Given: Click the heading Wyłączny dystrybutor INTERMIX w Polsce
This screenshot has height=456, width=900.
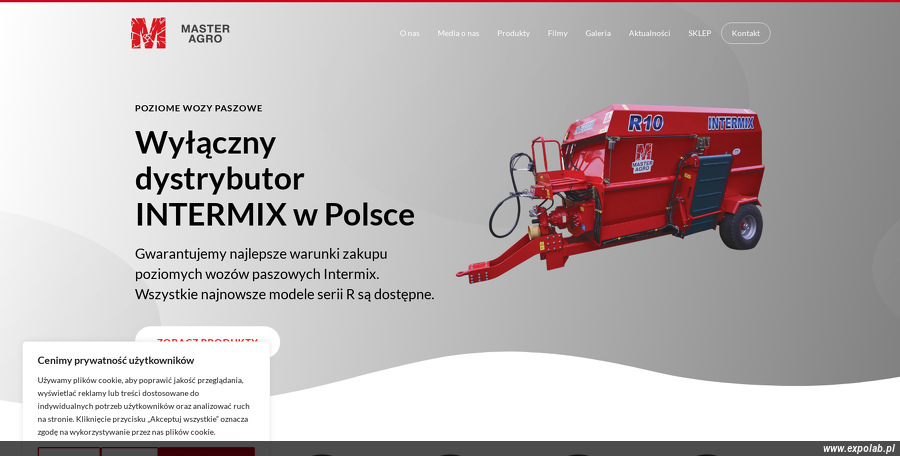Looking at the screenshot, I should tap(274, 179).
